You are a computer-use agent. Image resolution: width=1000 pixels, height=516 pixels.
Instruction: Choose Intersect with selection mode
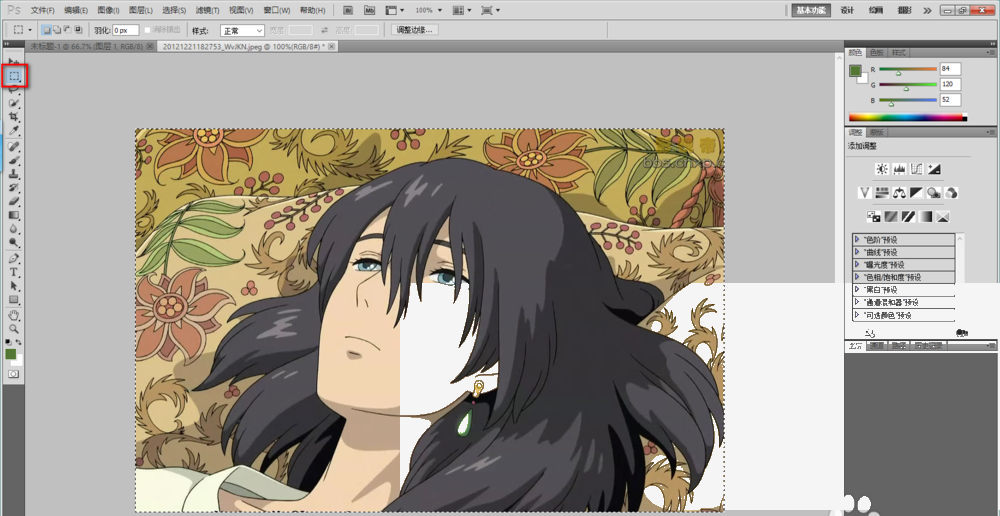[x=78, y=30]
